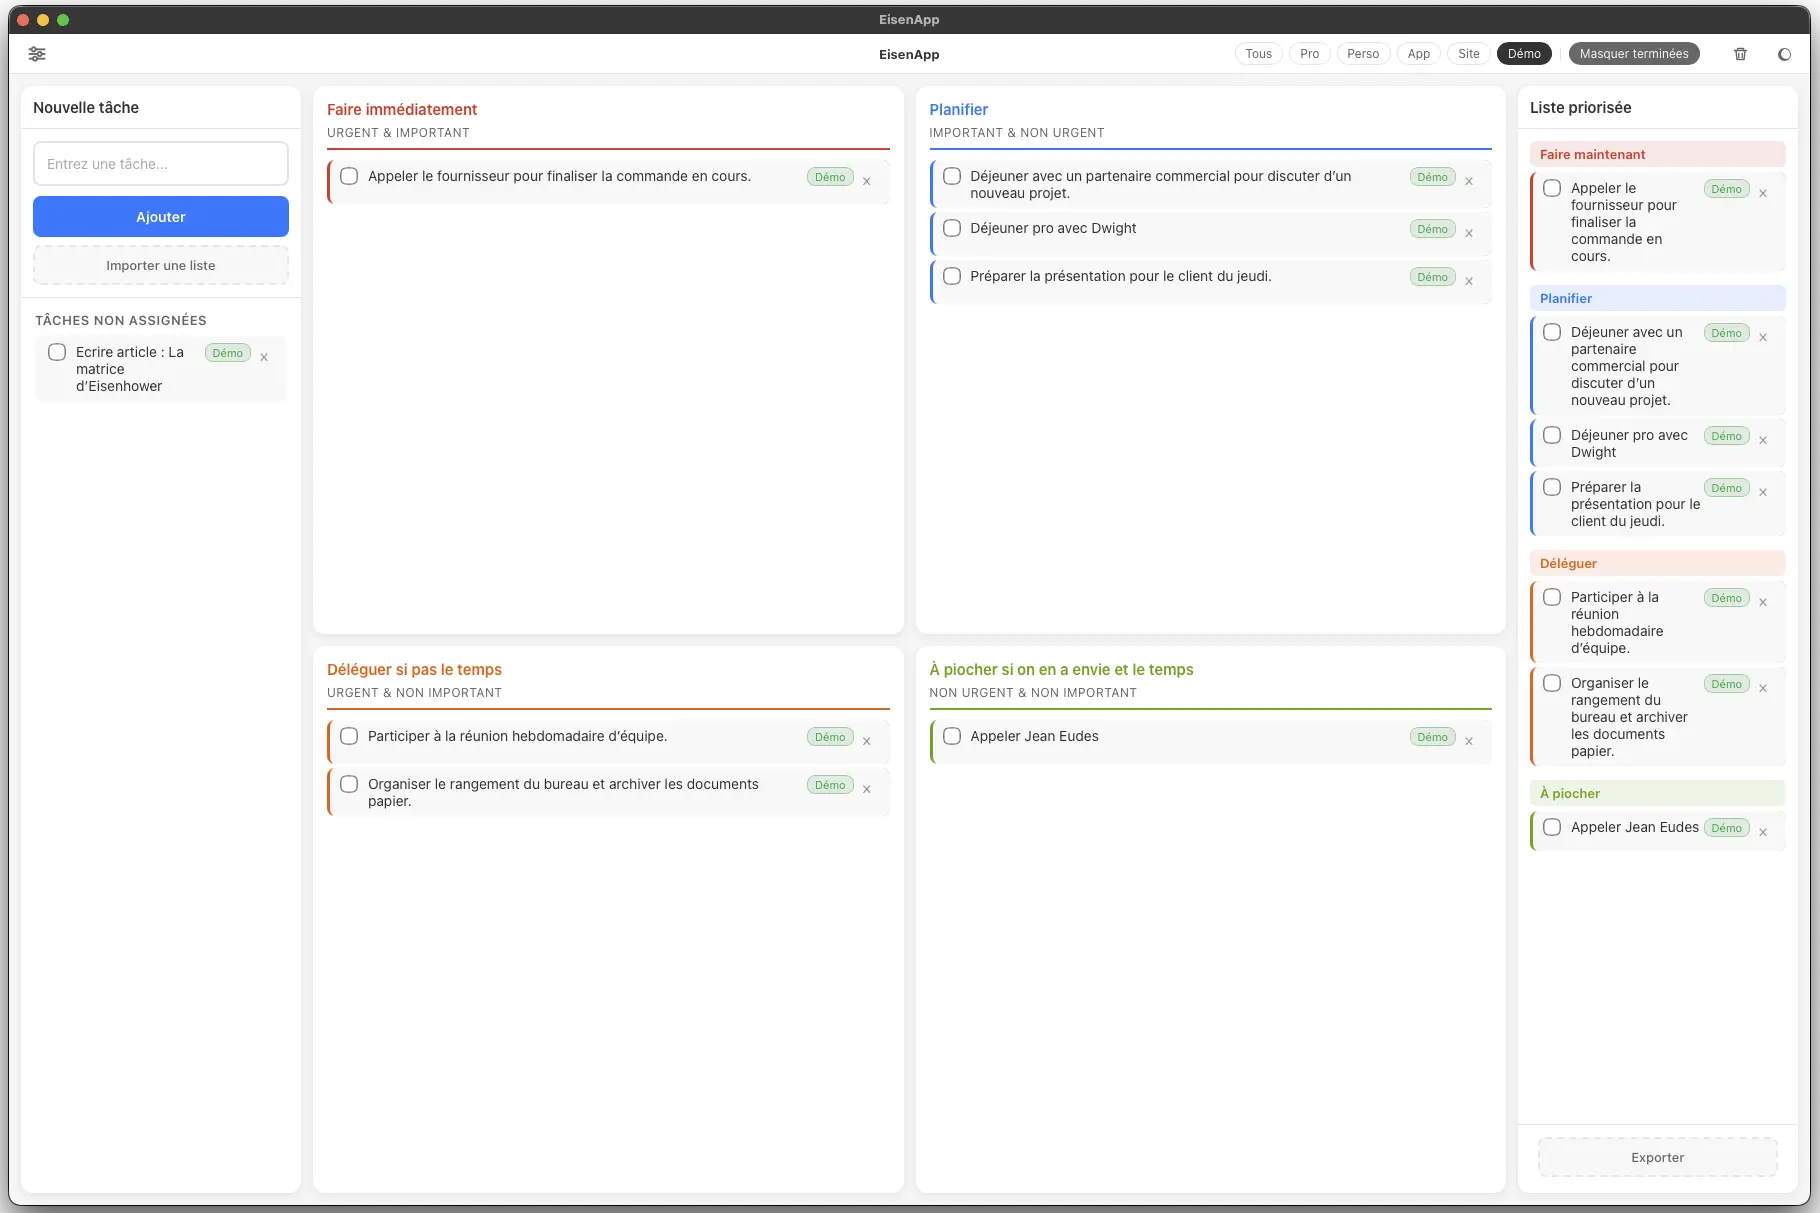Remove unassigned task "Ecrire article" via its X
Screen dimensions: 1820x1213
(264, 356)
